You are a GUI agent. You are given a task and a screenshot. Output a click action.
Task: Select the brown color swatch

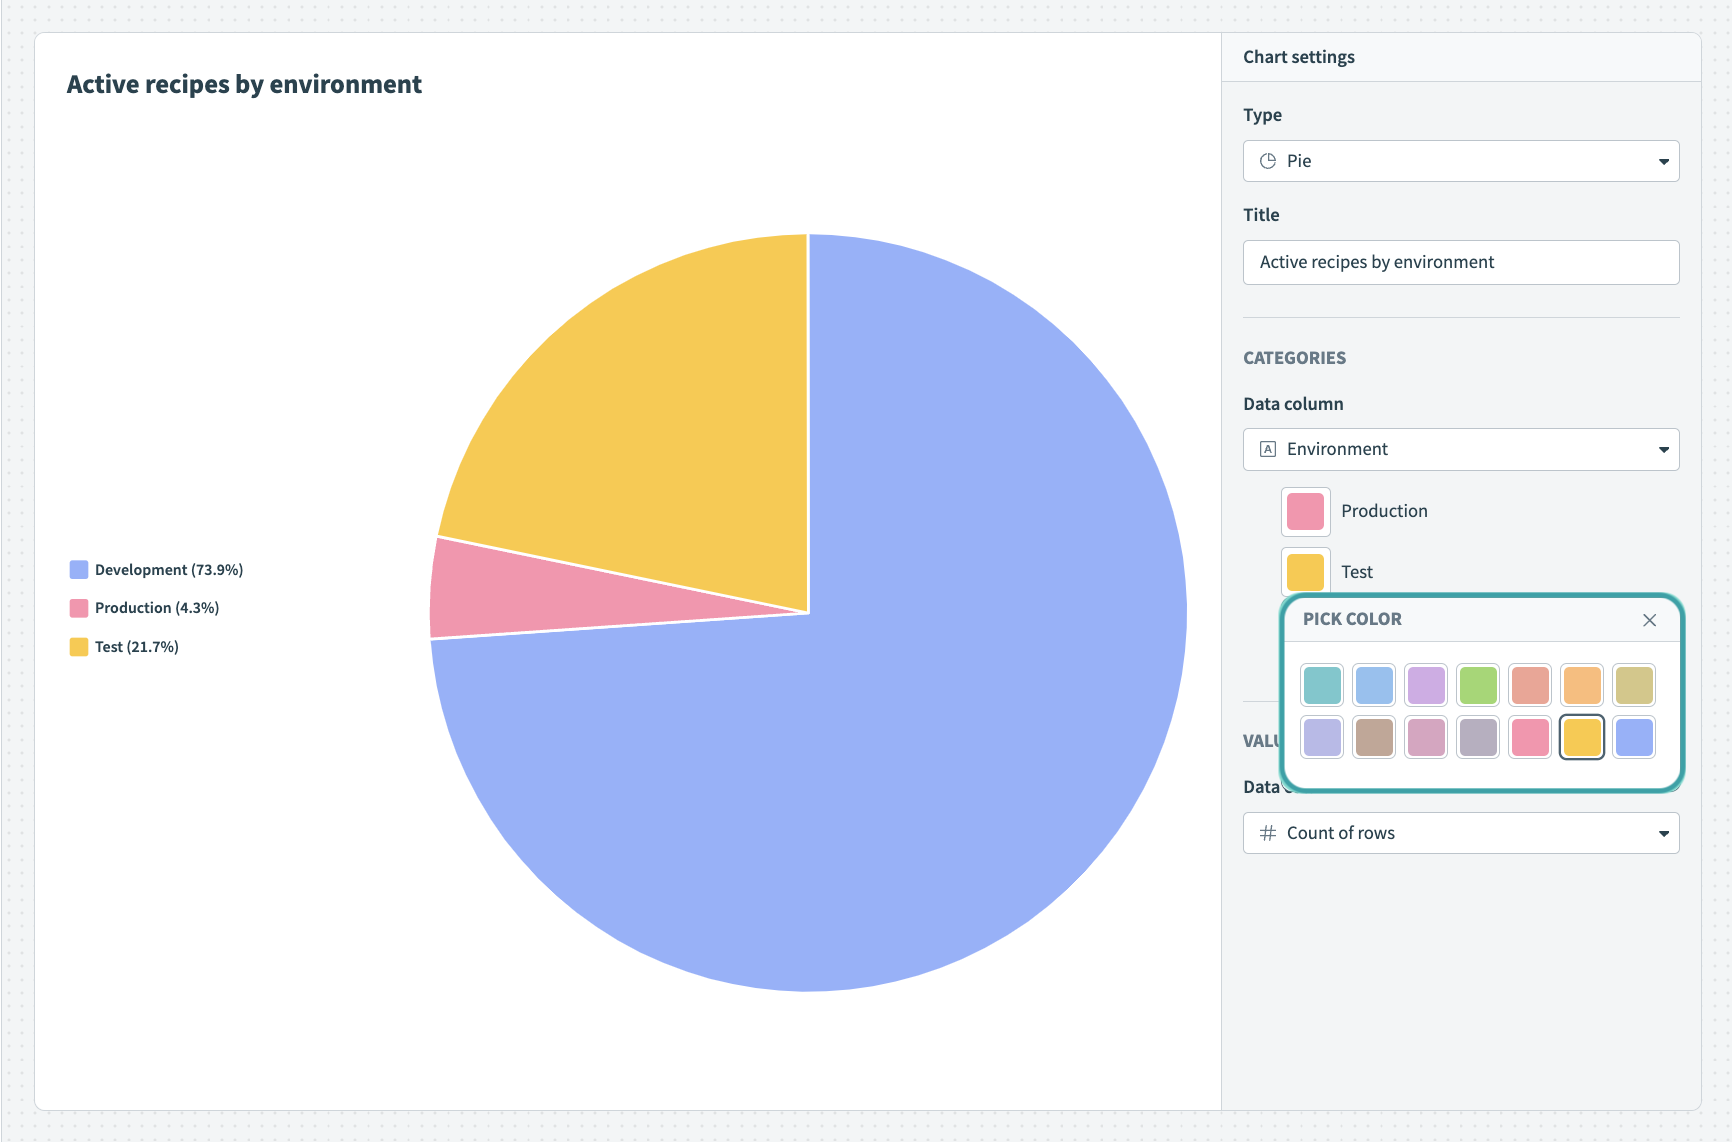[x=1374, y=738]
